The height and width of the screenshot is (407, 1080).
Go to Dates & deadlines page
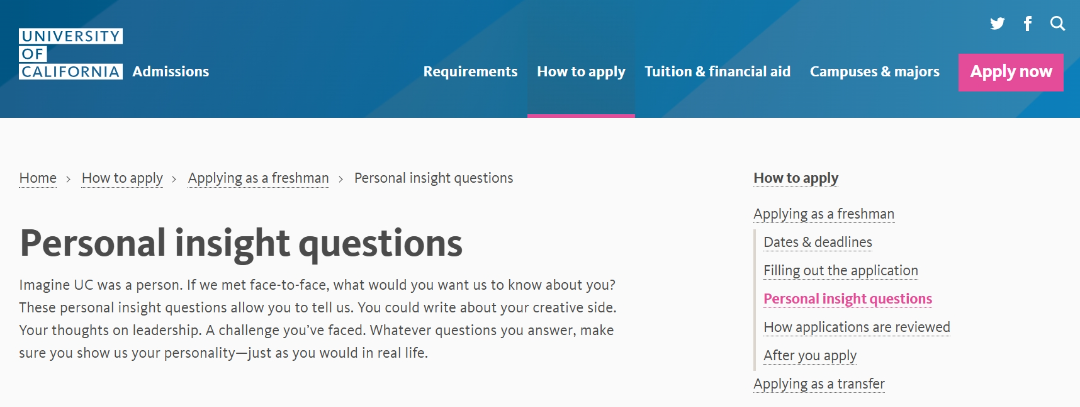pos(817,242)
